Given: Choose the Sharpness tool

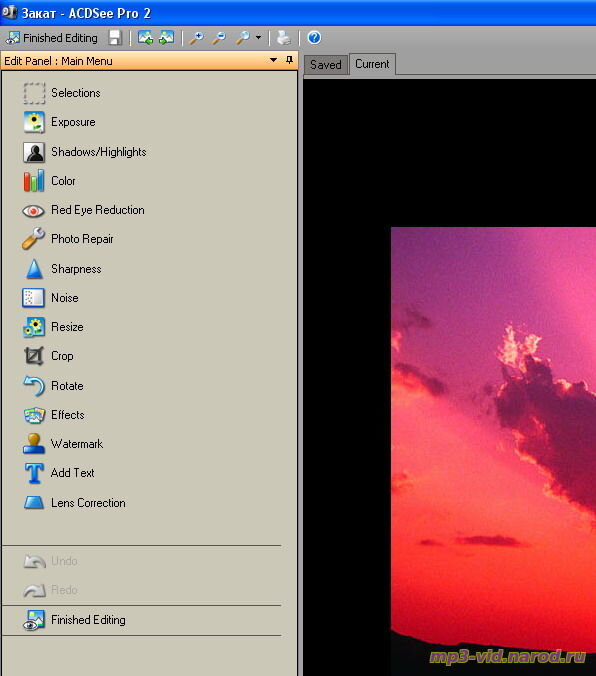Looking at the screenshot, I should point(62,269).
